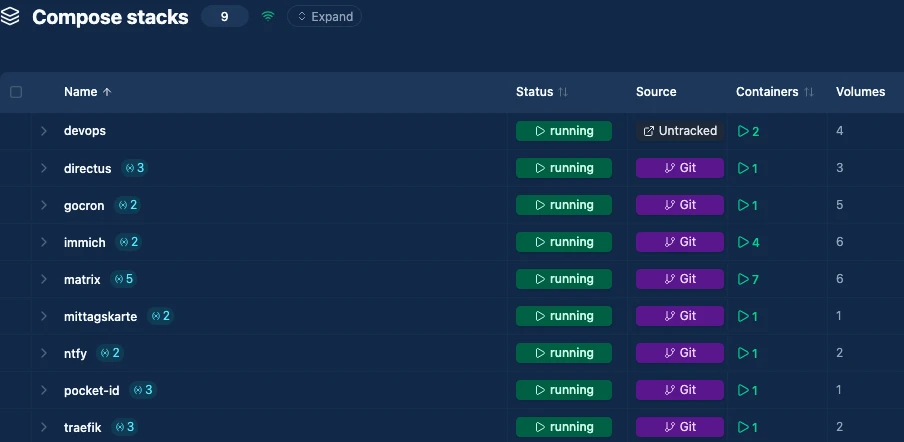Click gocron badge showing 2
This screenshot has height=442, width=904.
127,205
